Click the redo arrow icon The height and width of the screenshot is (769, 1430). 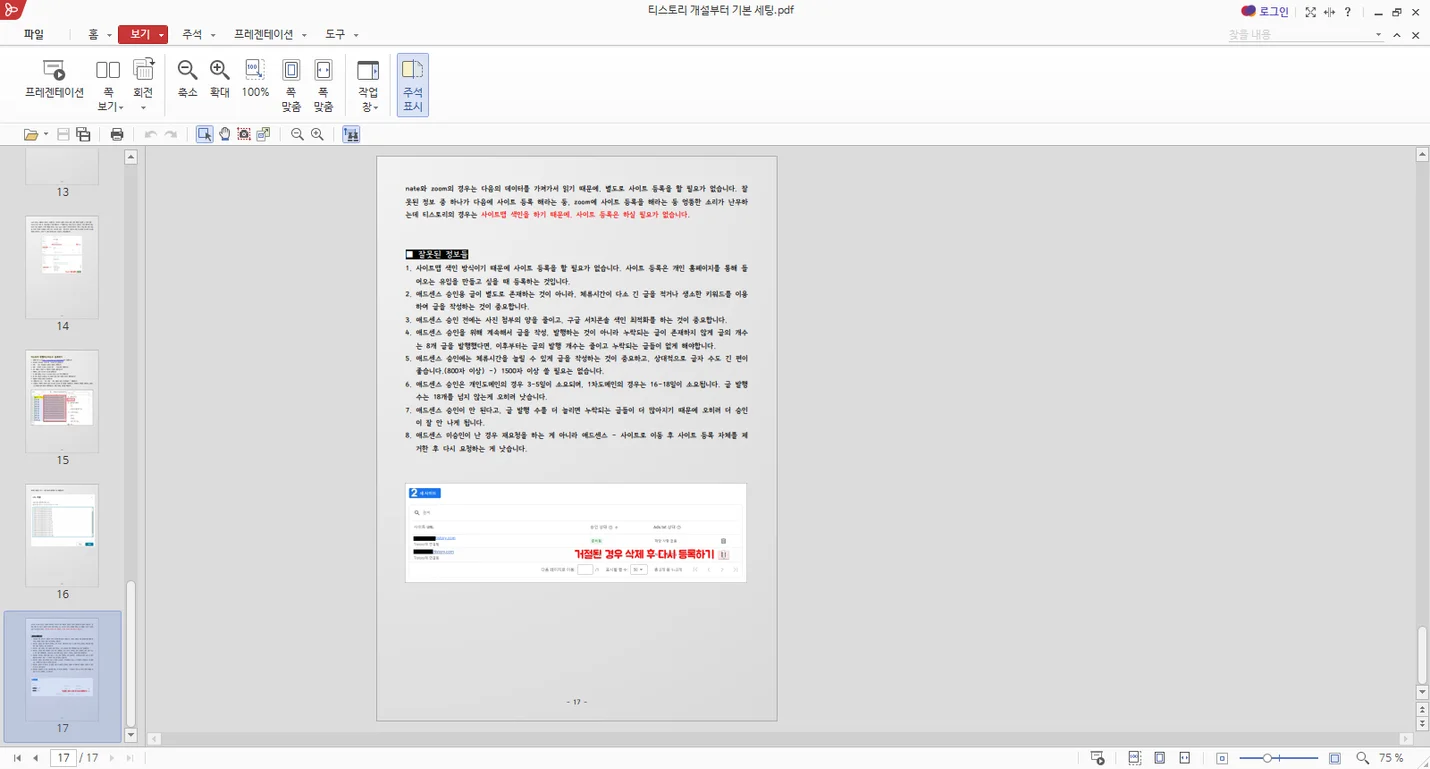coord(171,134)
